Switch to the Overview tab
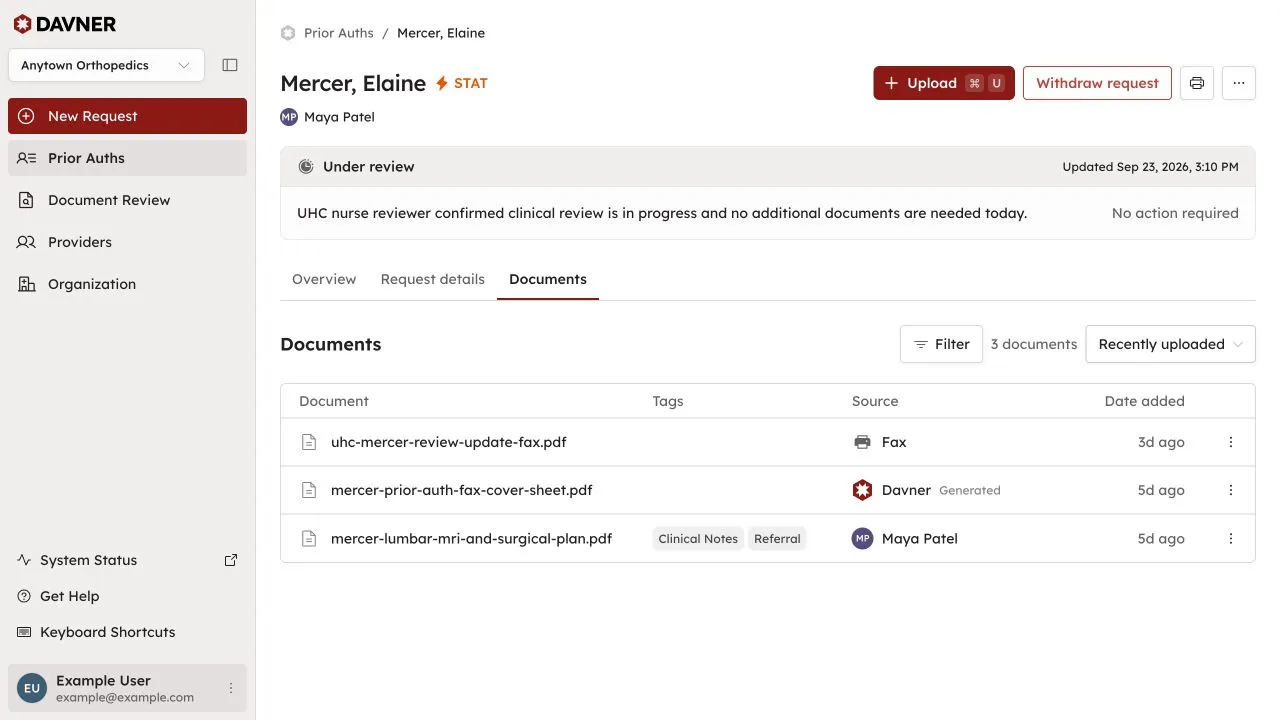The image size is (1280, 720). coord(324,279)
